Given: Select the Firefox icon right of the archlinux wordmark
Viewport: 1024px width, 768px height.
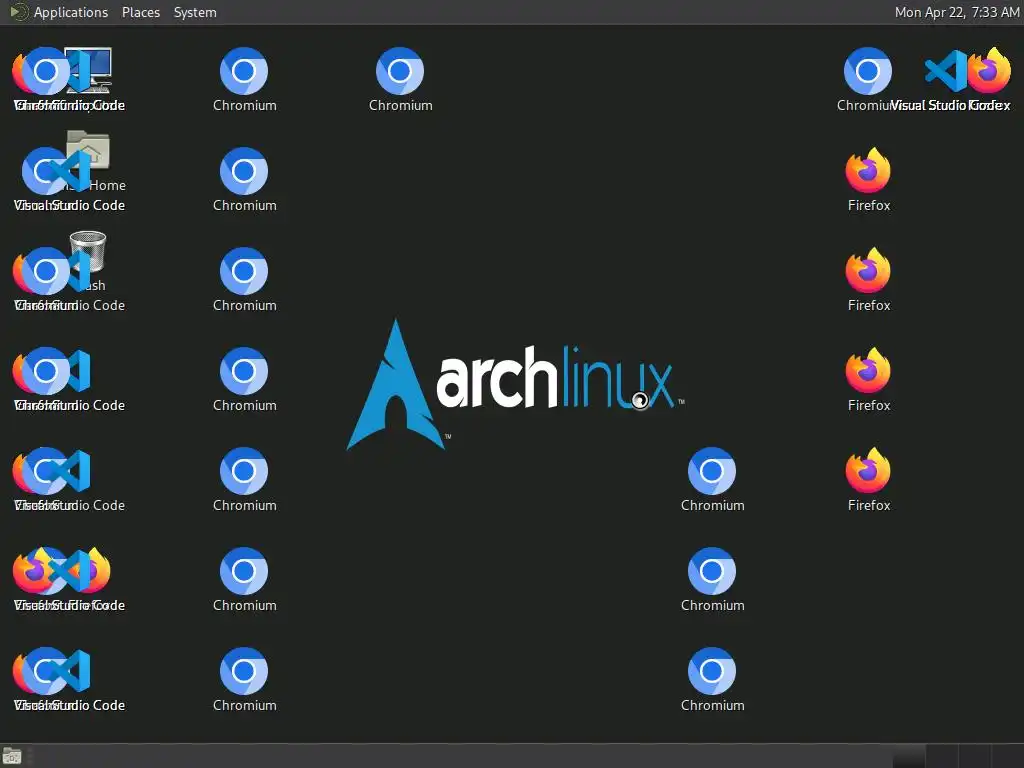Looking at the screenshot, I should pos(868,370).
